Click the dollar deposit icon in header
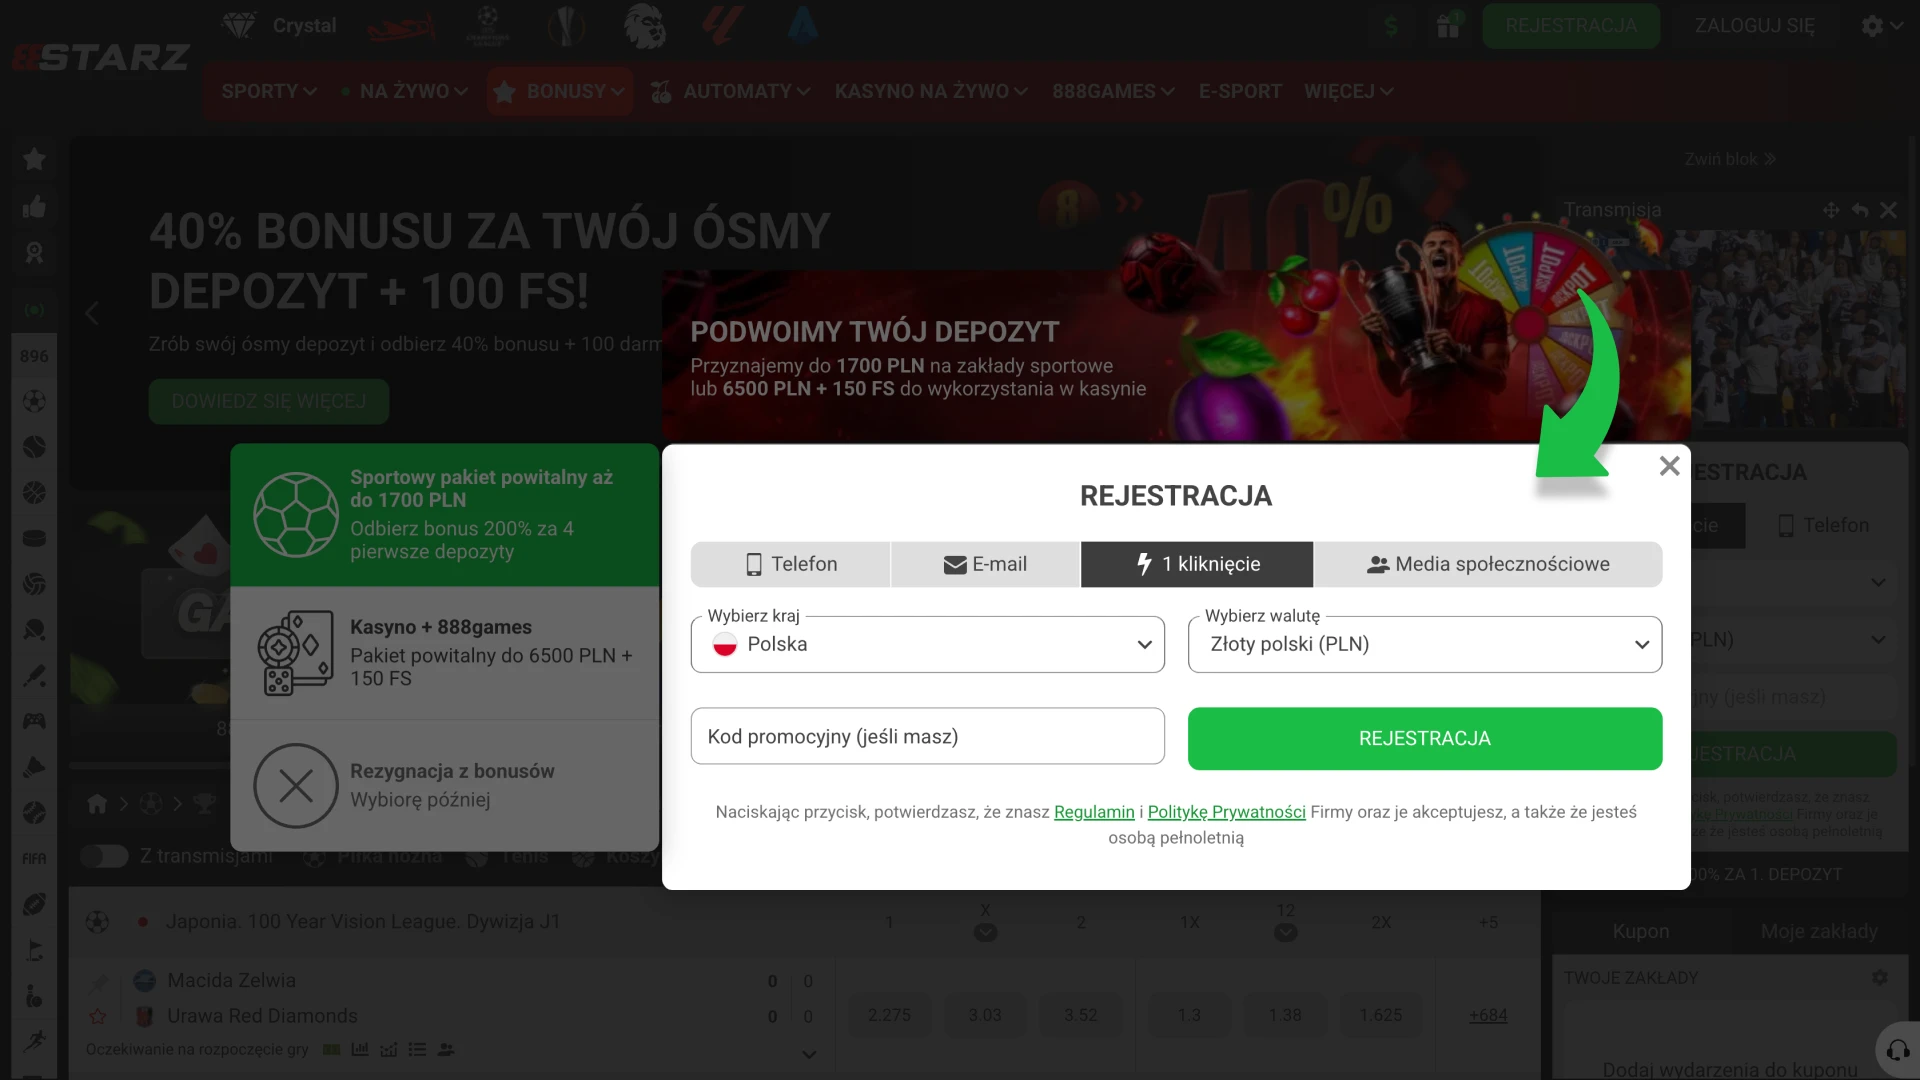The height and width of the screenshot is (1080, 1920). 1391,25
